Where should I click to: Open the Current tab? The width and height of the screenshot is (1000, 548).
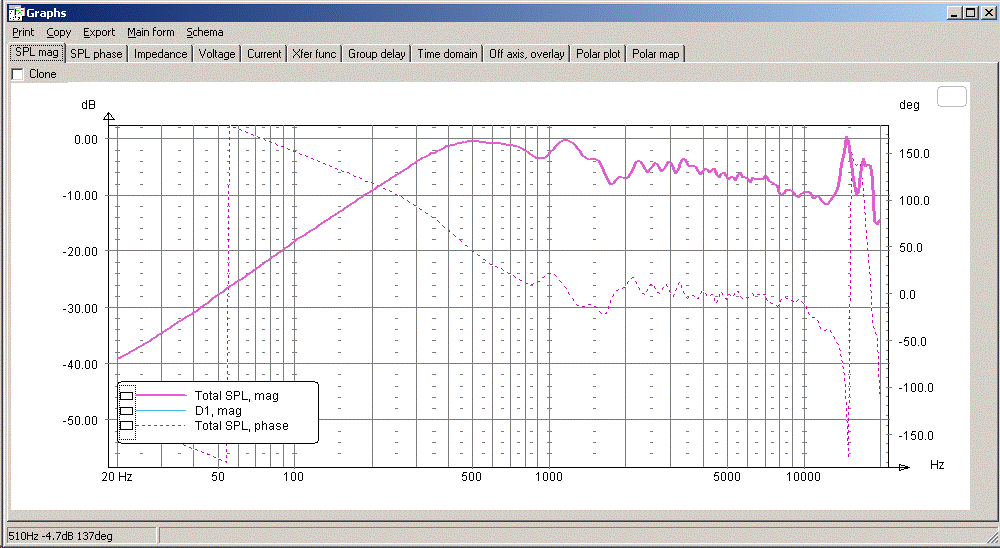264,54
